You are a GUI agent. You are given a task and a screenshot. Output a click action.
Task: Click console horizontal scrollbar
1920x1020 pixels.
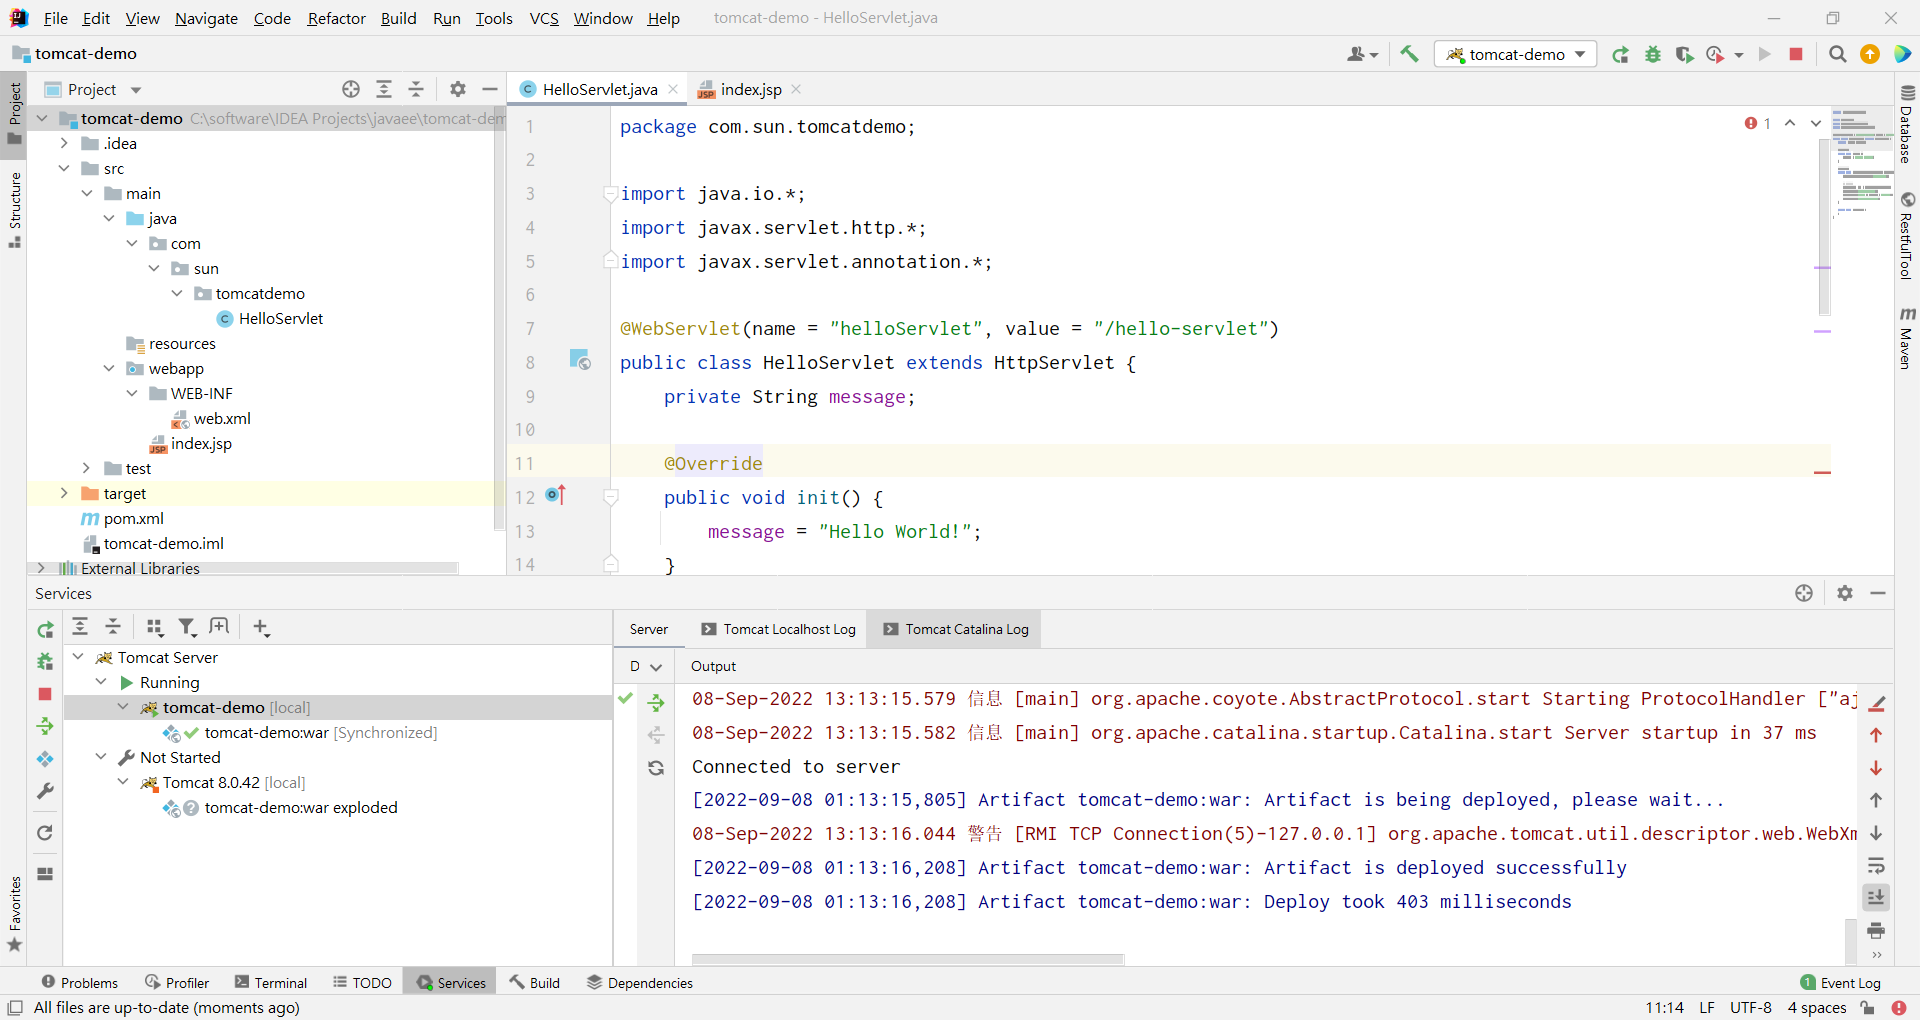(x=908, y=959)
